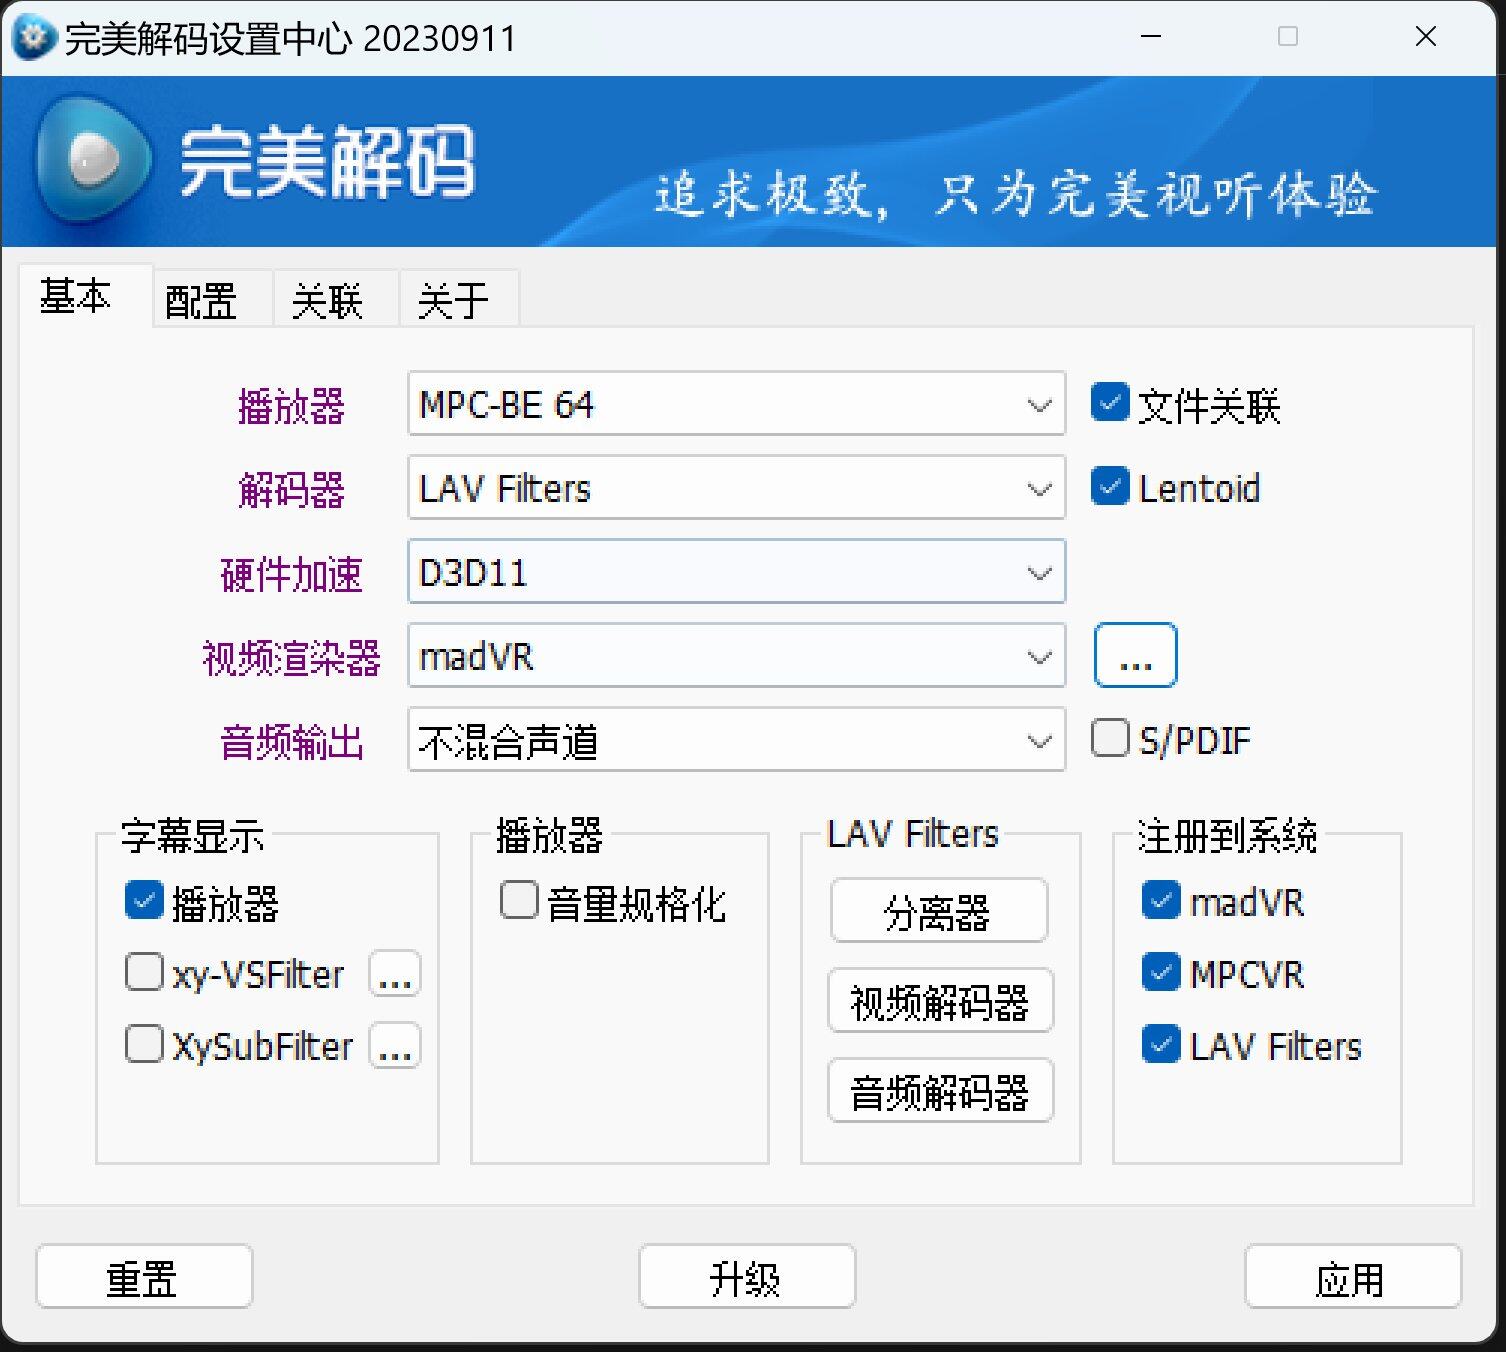The height and width of the screenshot is (1352, 1506).
Task: Open the 解码器 dropdown showing LAV Filters
Action: [736, 488]
